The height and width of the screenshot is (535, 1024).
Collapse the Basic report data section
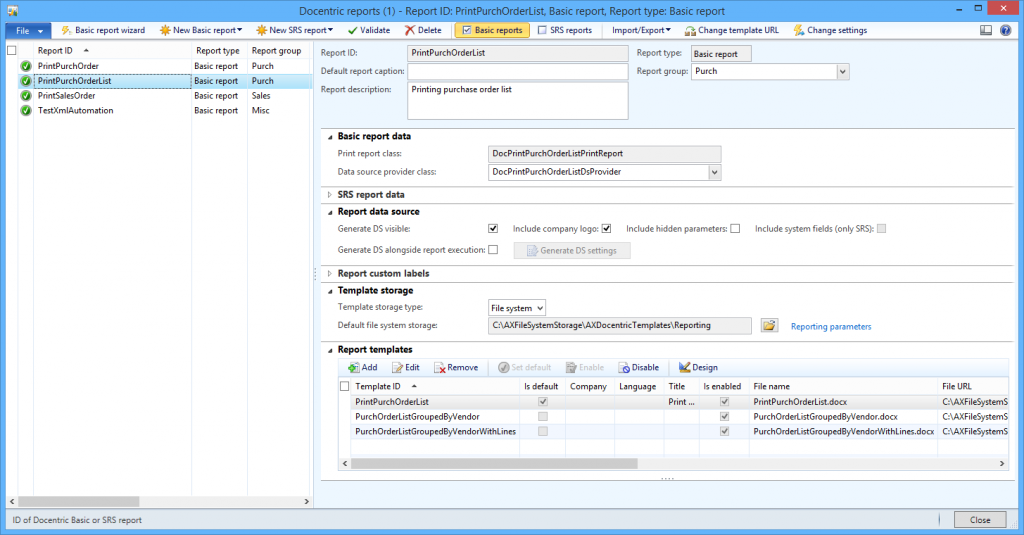pos(330,137)
